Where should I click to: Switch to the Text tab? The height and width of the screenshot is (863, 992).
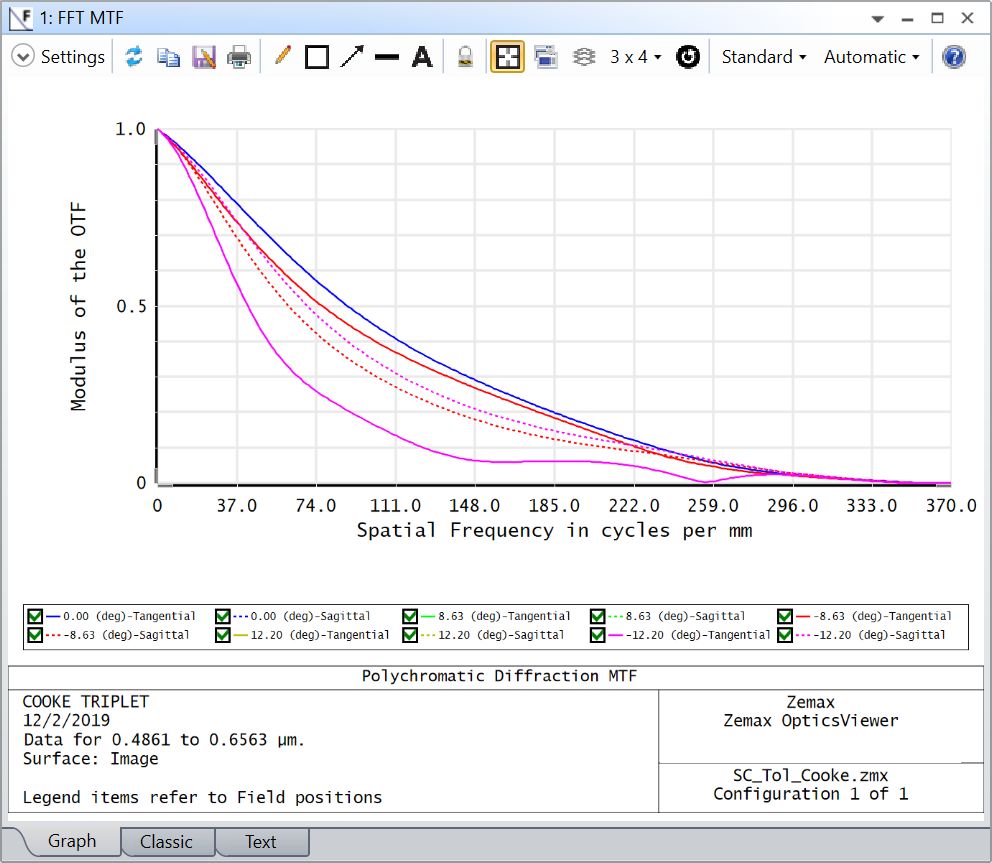click(260, 842)
